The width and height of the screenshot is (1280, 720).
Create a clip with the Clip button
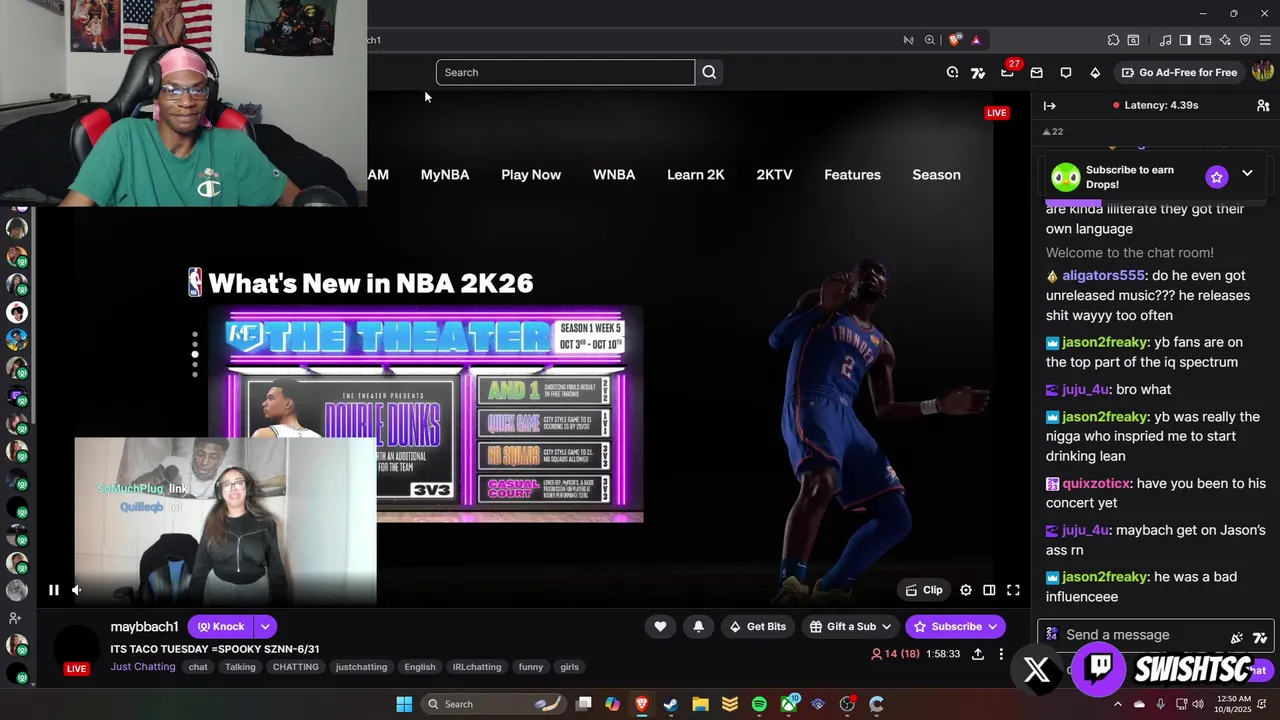coord(924,590)
